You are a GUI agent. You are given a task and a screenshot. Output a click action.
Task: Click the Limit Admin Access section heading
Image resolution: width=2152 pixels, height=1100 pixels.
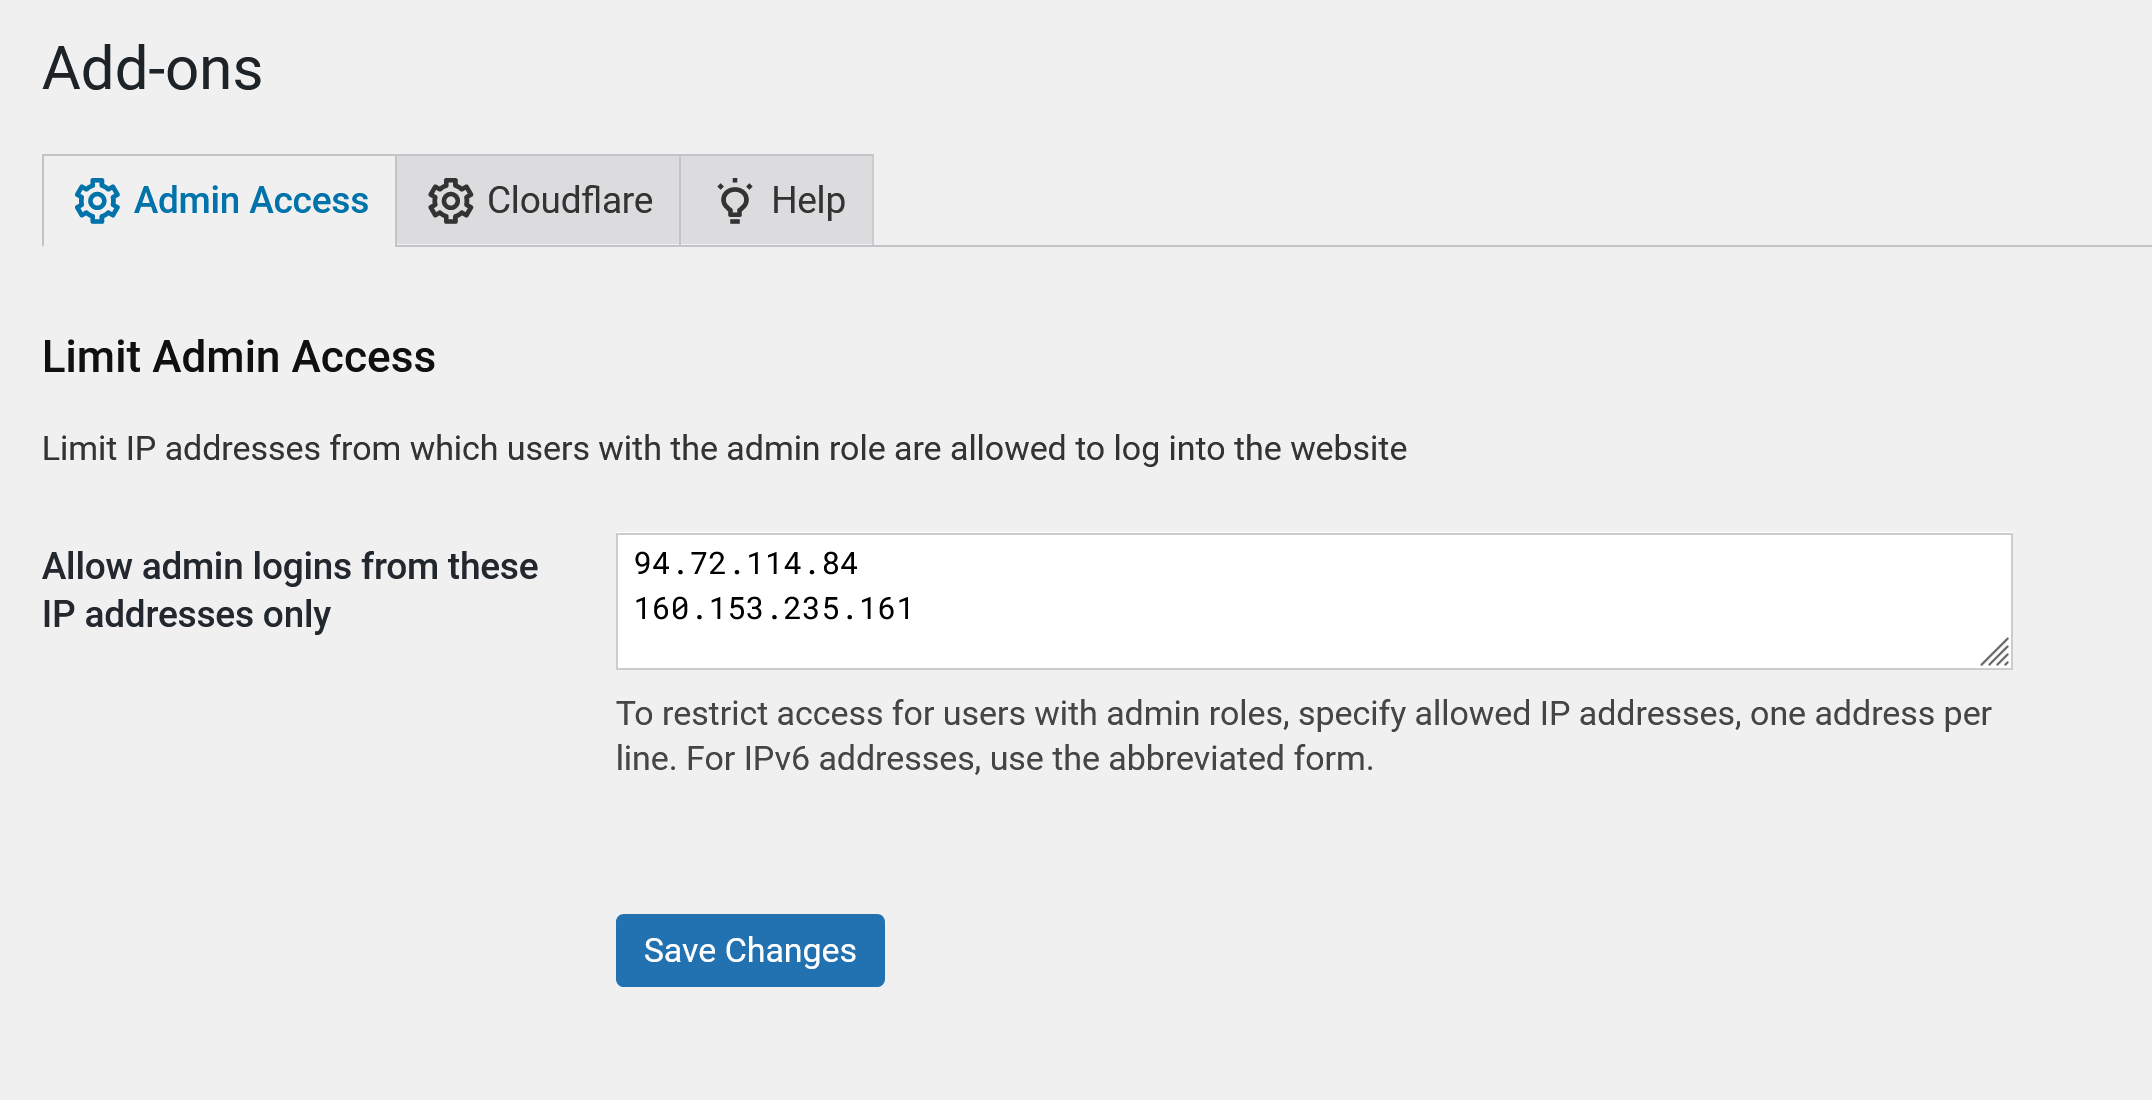(x=239, y=357)
